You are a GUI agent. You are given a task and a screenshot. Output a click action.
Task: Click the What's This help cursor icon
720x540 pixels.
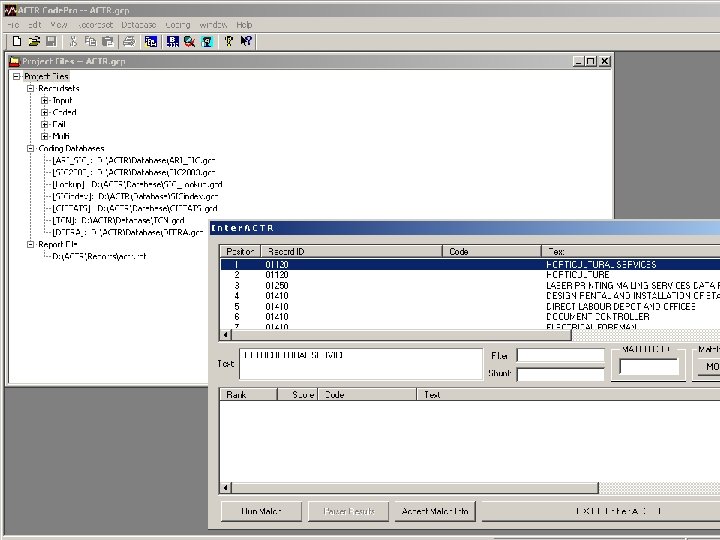click(x=246, y=41)
